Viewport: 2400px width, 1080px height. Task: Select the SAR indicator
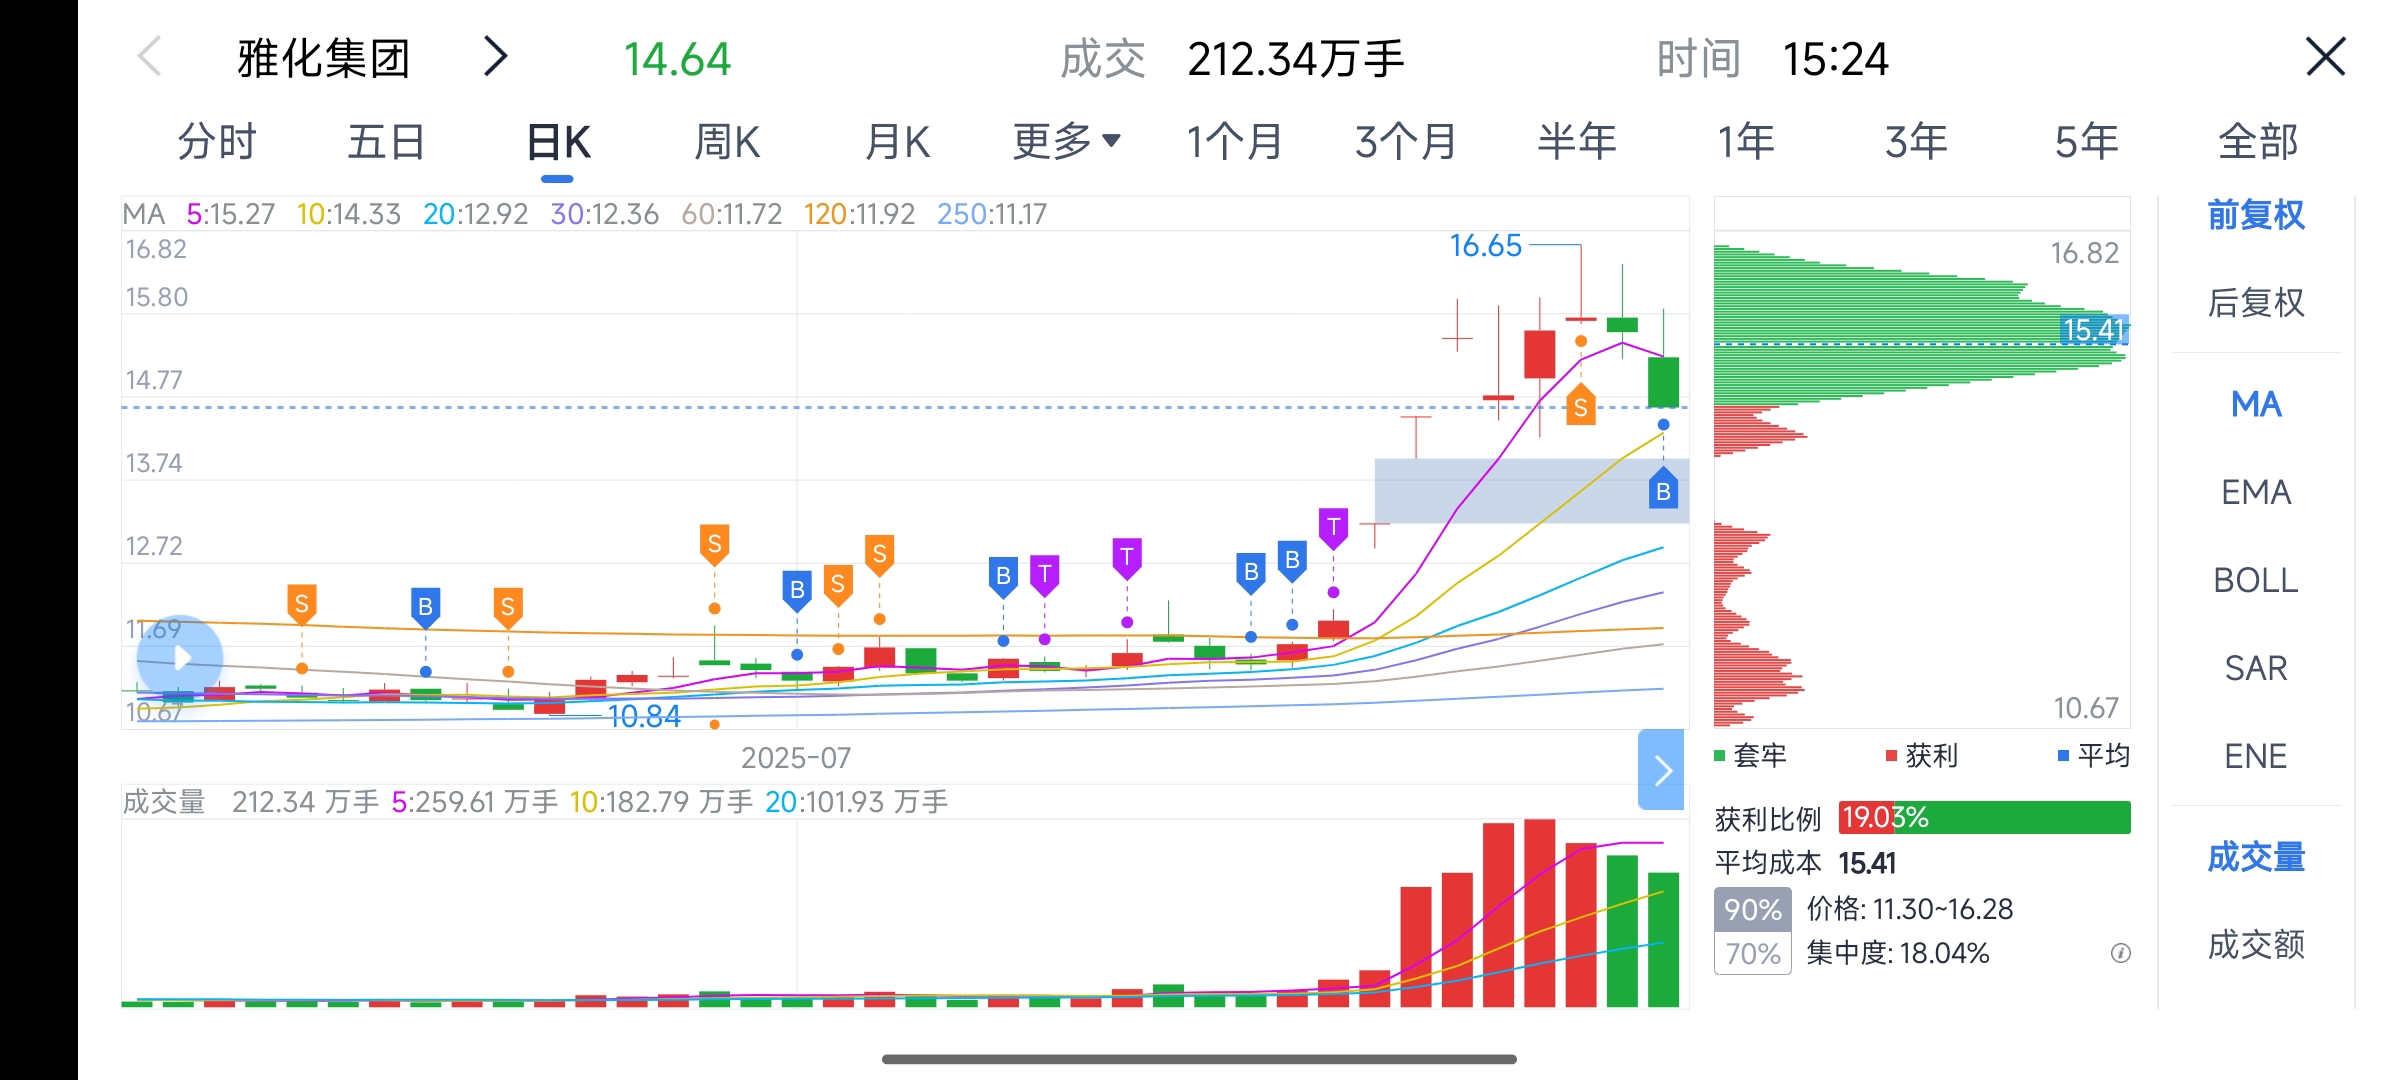[2256, 668]
